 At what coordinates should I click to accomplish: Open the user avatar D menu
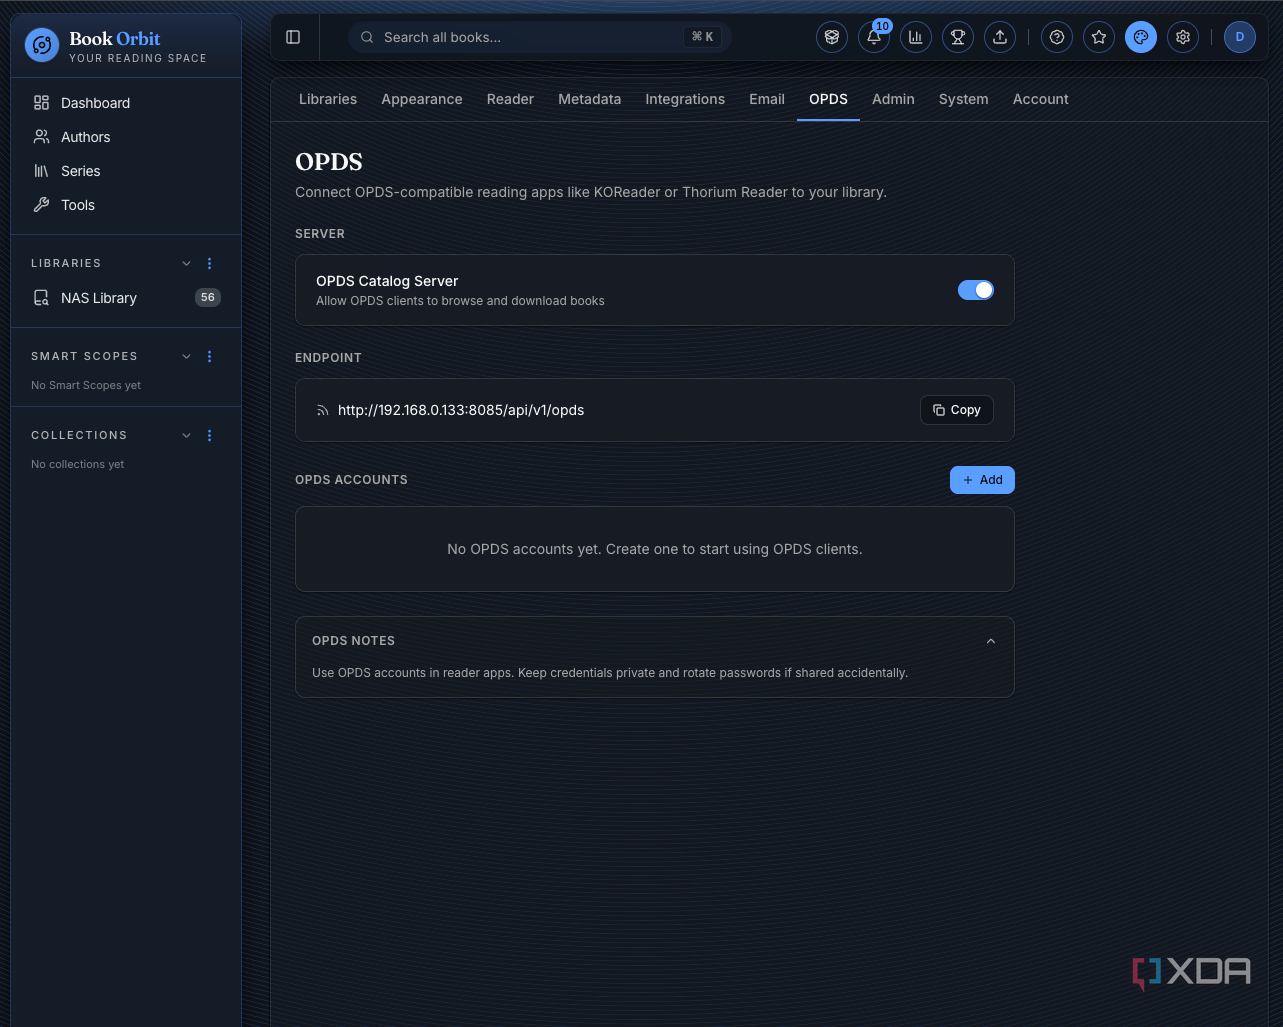pyautogui.click(x=1240, y=37)
